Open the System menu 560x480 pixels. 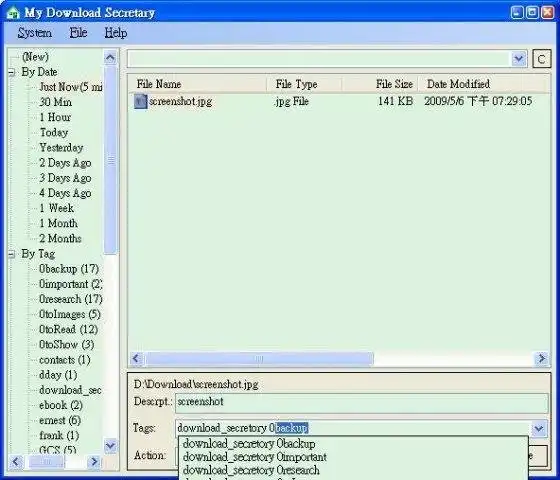(35, 33)
